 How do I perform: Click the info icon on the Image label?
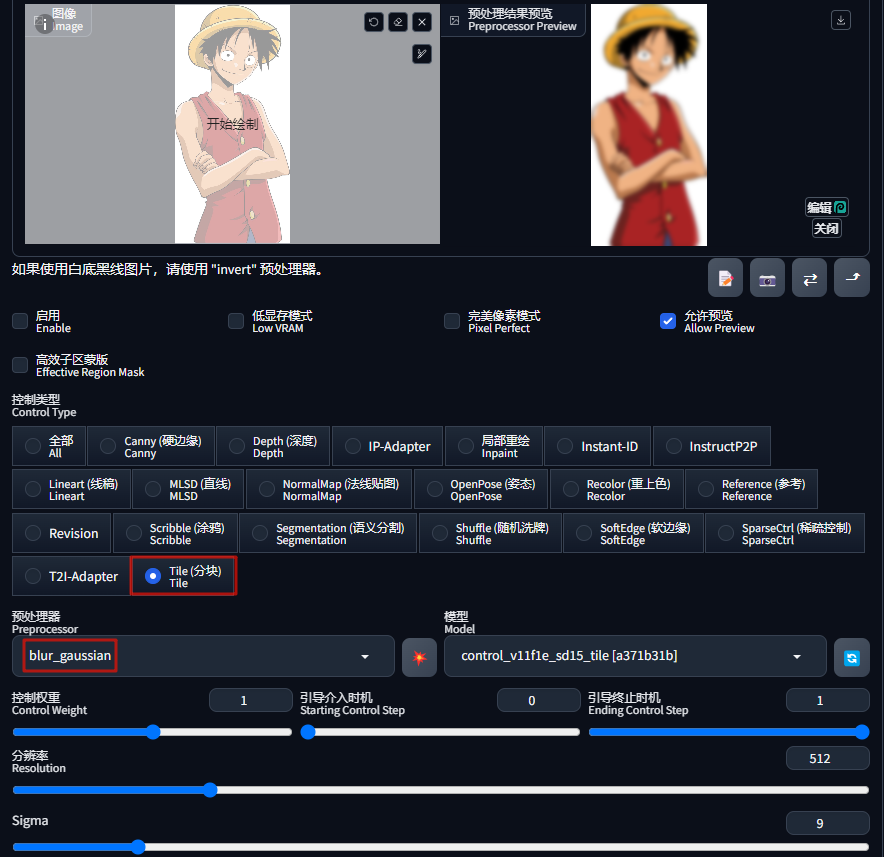[x=44, y=23]
